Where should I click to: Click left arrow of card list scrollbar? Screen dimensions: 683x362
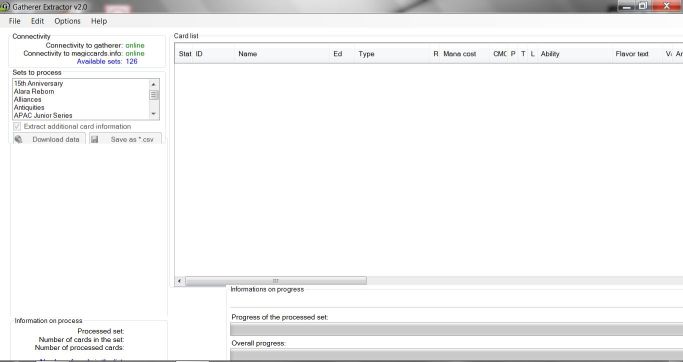[179, 281]
